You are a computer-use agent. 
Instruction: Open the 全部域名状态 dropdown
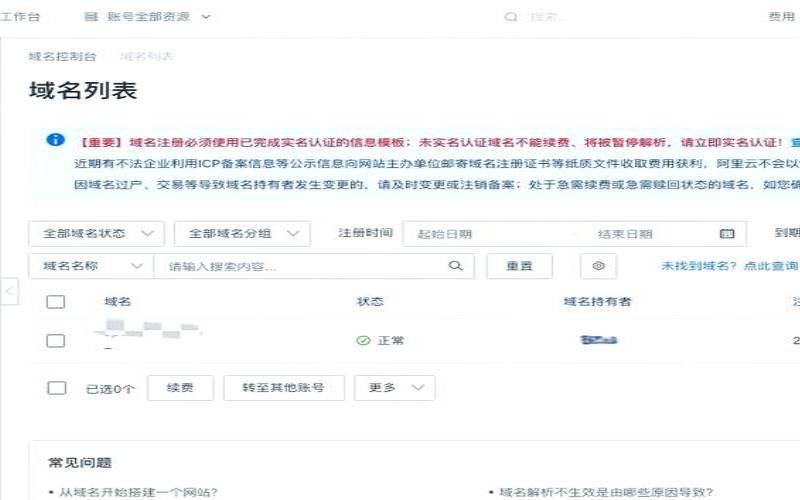[96, 234]
